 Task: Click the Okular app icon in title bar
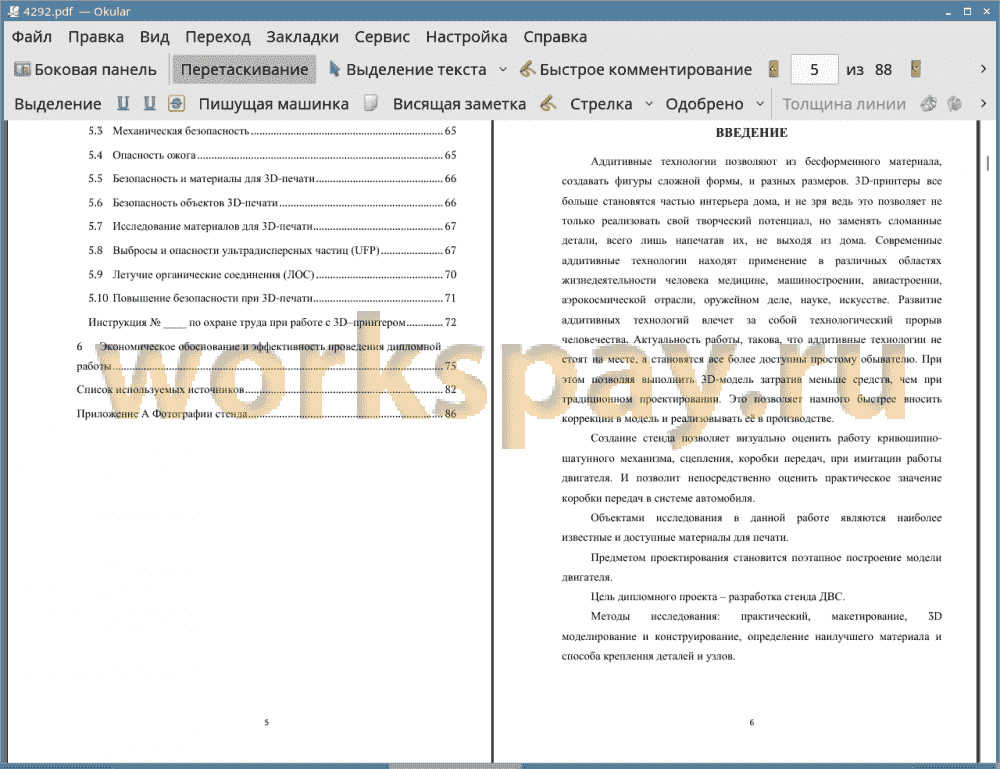click(13, 11)
